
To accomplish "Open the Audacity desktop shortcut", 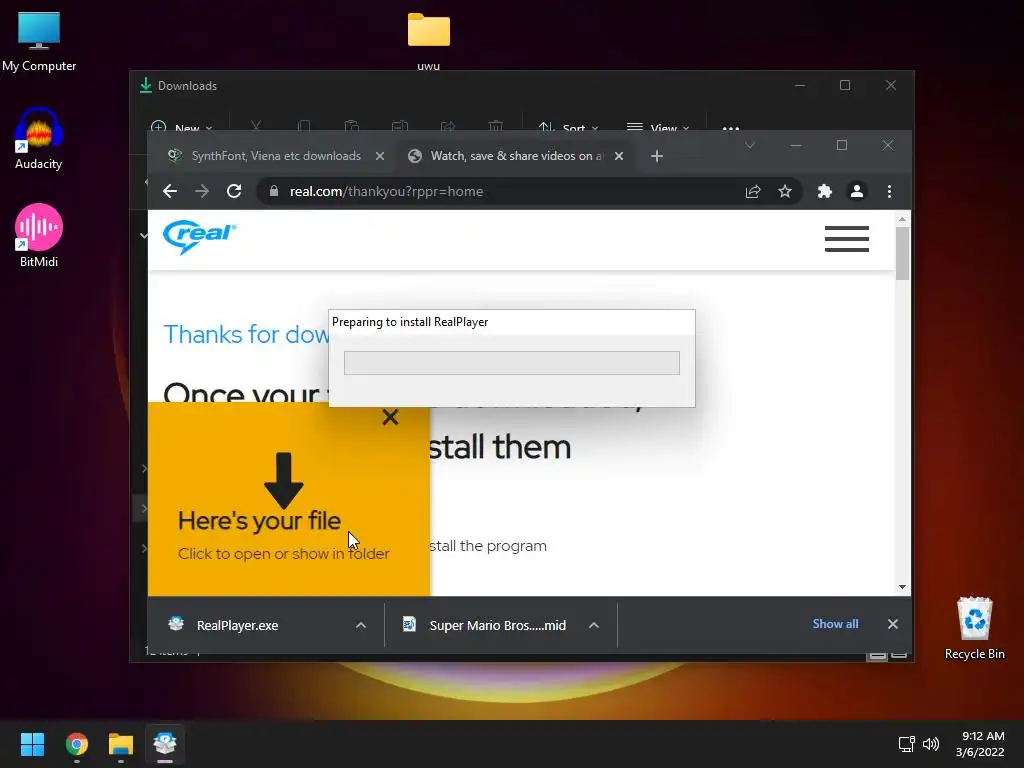I will tap(39, 139).
